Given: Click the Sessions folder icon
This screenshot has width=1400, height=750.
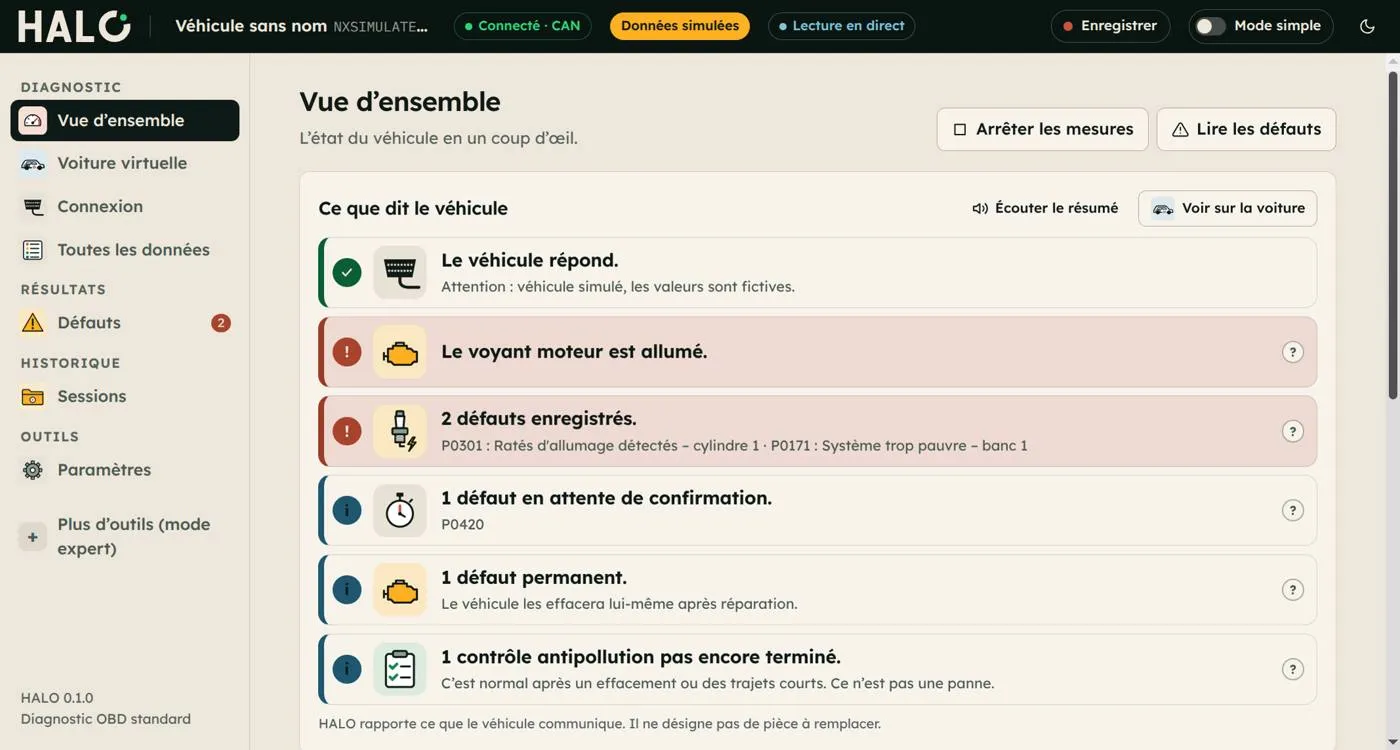Looking at the screenshot, I should tap(33, 397).
